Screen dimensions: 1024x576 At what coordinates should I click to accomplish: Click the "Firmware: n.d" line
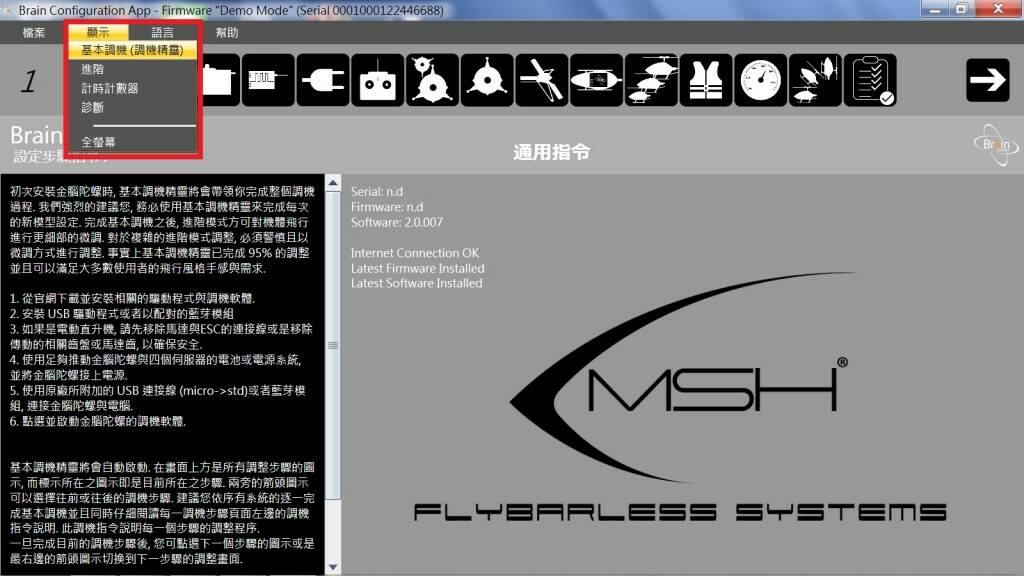click(x=387, y=207)
